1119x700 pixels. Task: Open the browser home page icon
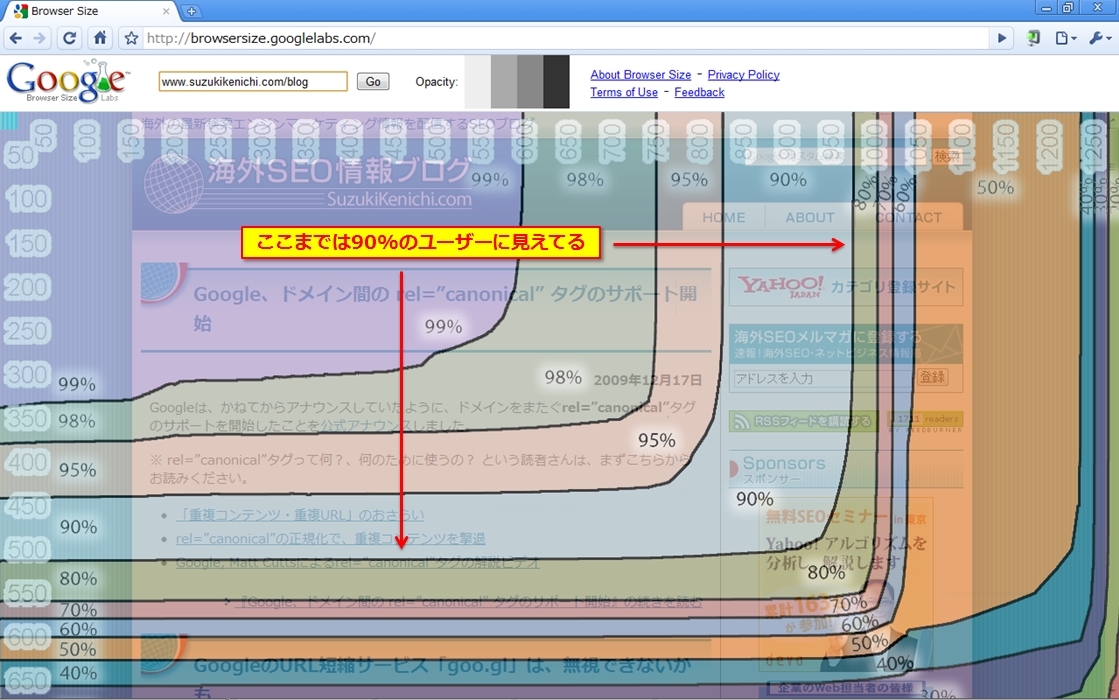coord(101,39)
